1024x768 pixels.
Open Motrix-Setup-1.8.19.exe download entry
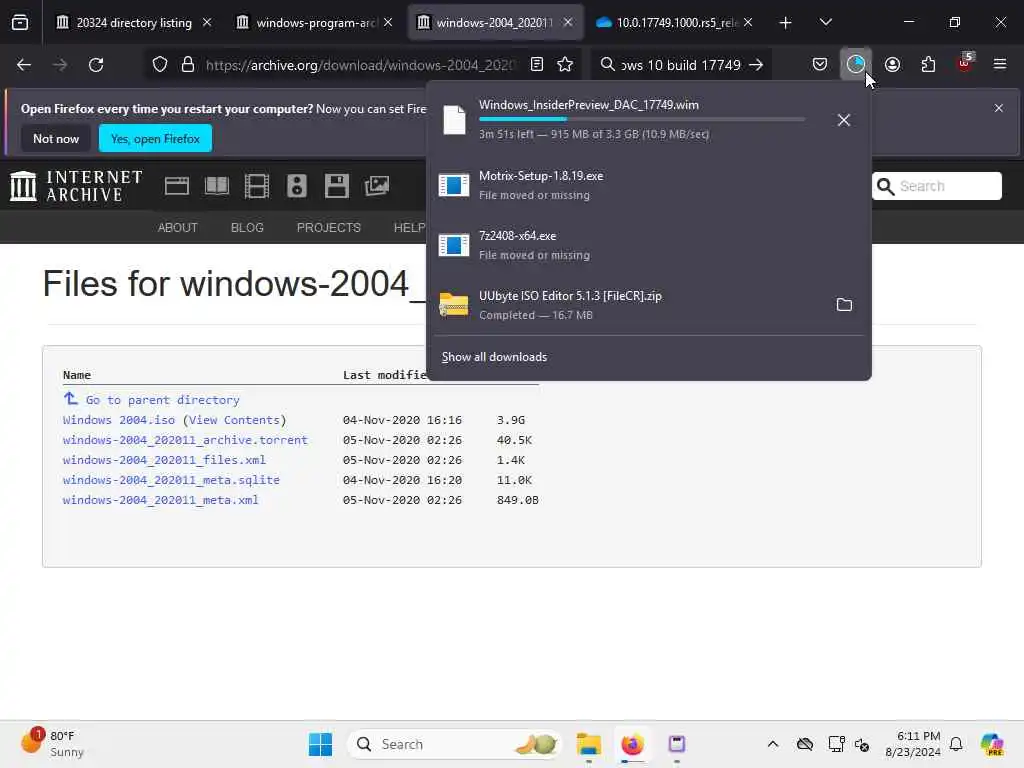648,185
